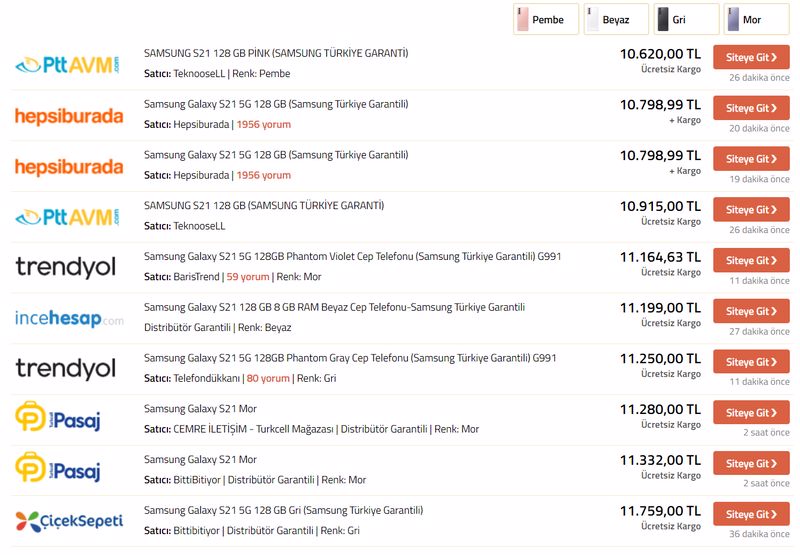Click + Kargo under first 10.798,99 TL
The image size is (800, 555).
tap(685, 120)
